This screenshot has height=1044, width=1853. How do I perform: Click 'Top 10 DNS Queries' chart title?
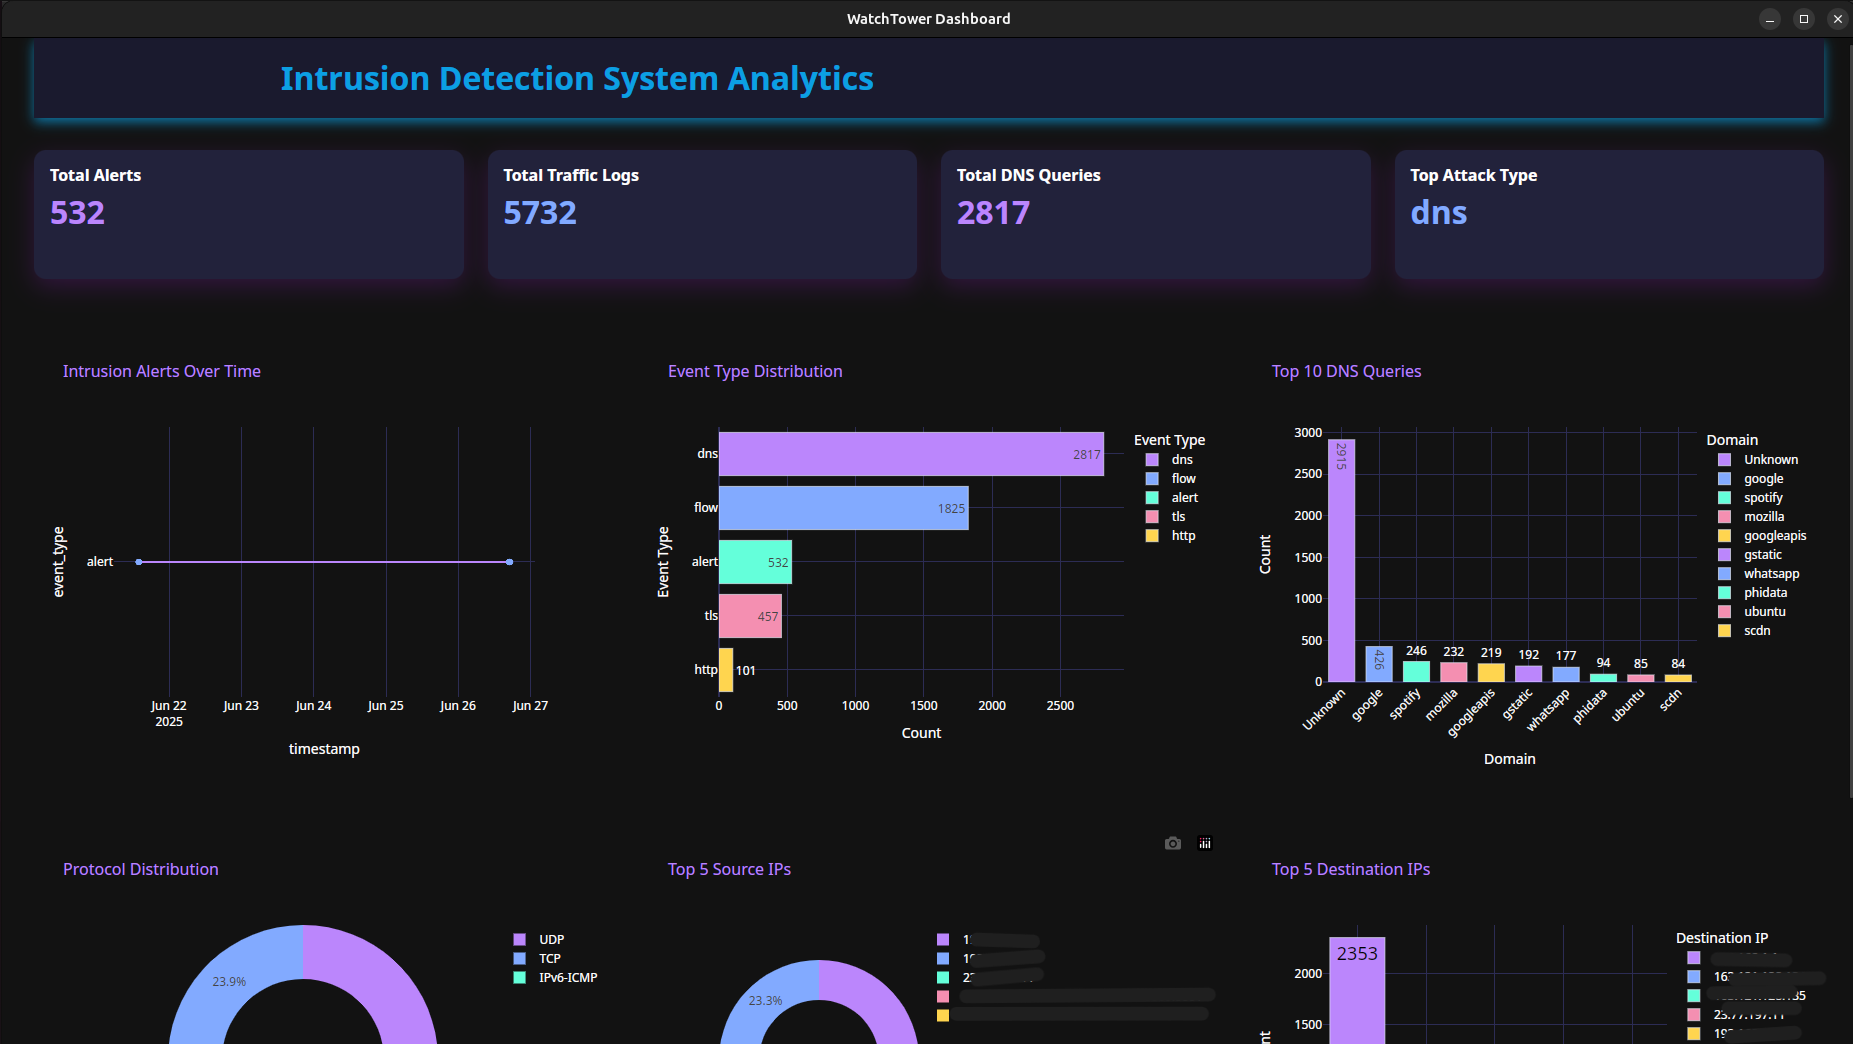[x=1346, y=371]
